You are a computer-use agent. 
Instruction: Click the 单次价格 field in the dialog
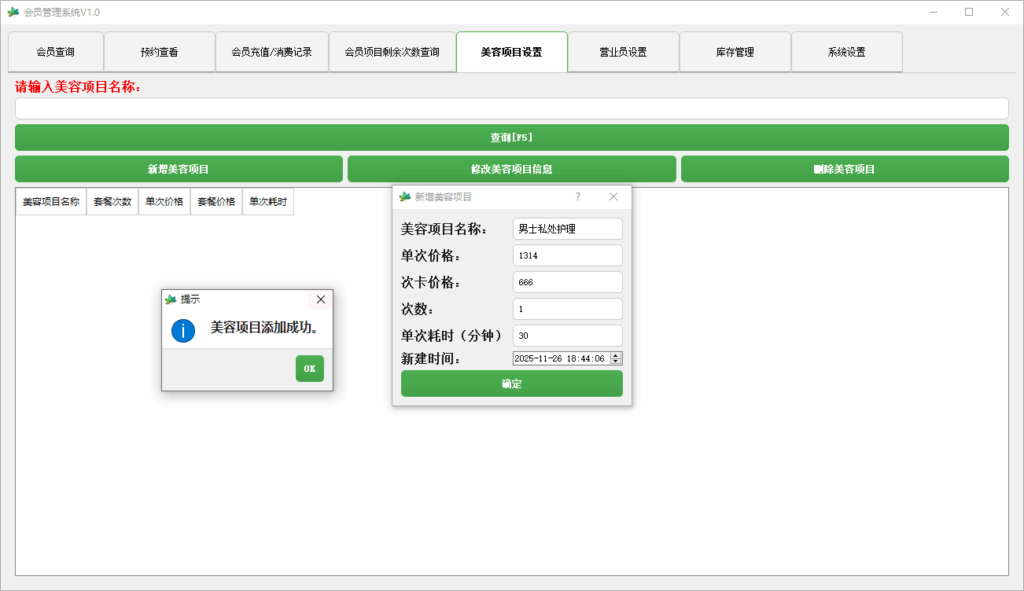[x=567, y=255]
